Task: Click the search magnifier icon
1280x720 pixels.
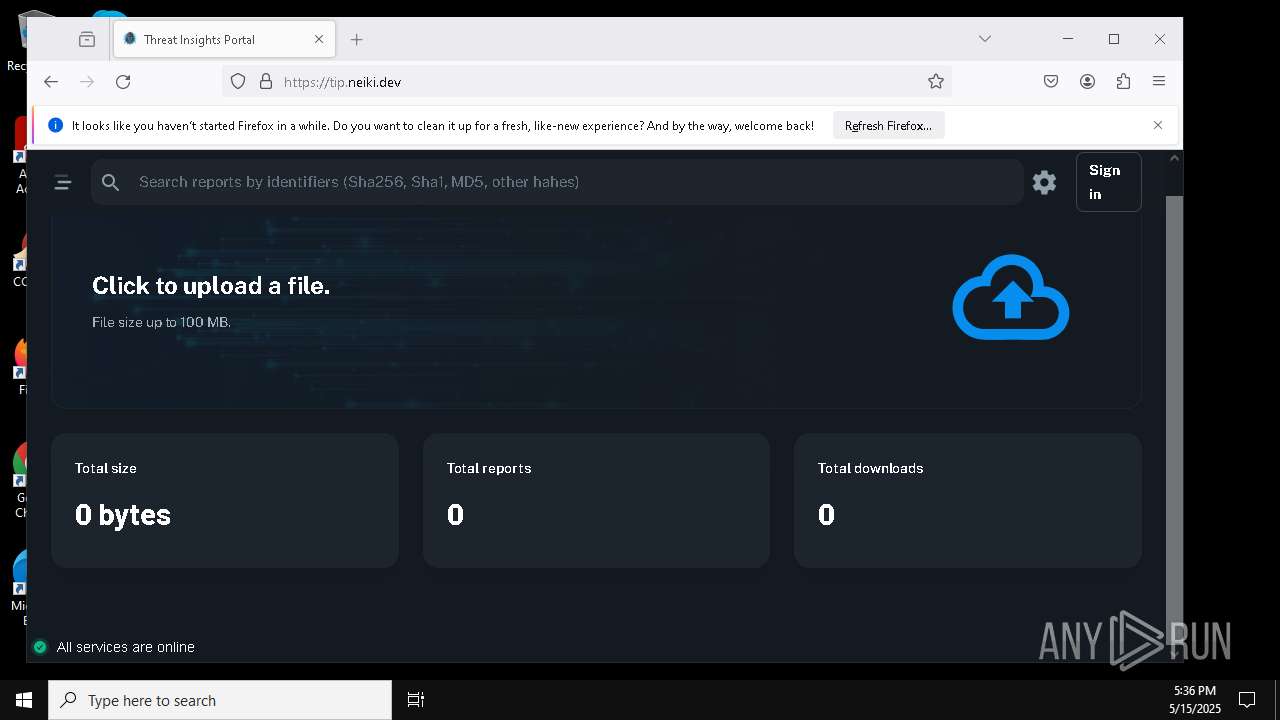Action: (x=111, y=182)
